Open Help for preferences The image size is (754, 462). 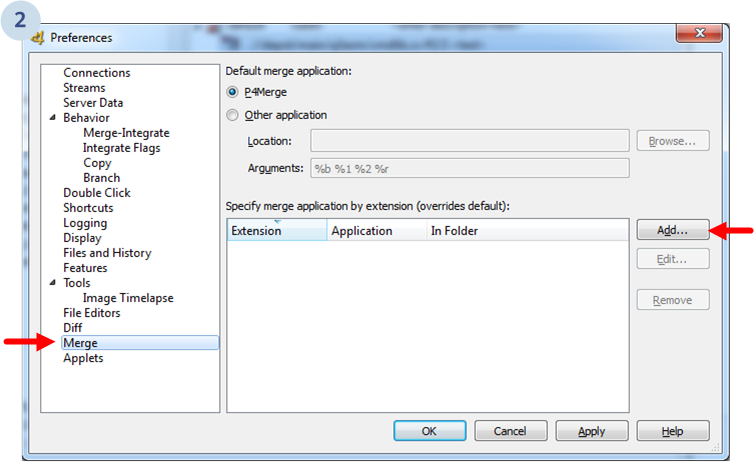point(673,431)
